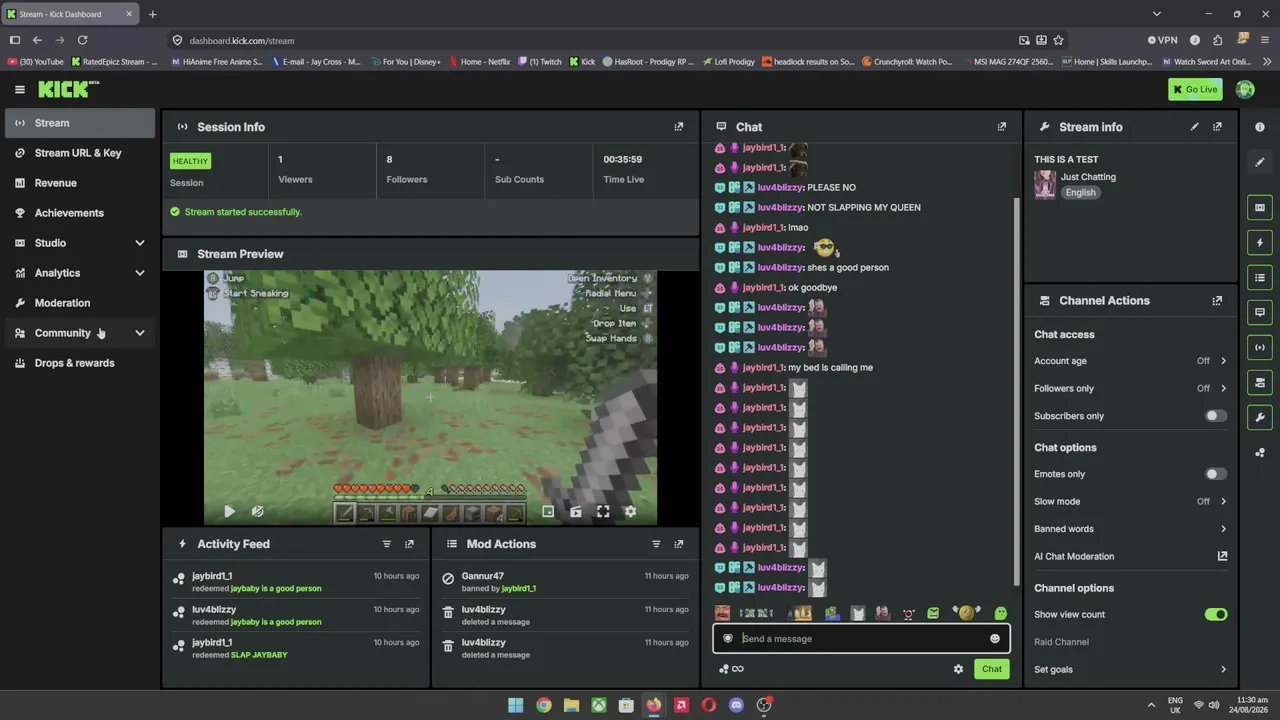
Task: Filter the Mod Actions list
Action: 656,544
